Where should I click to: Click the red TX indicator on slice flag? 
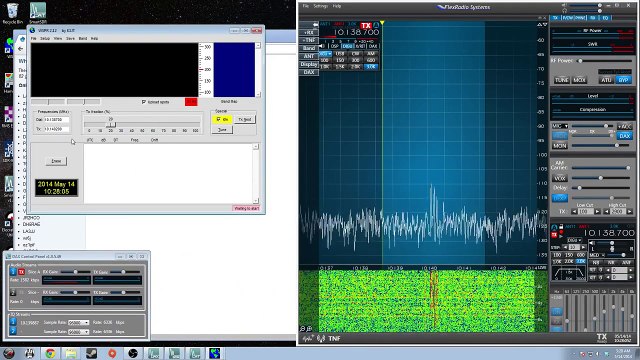366,26
